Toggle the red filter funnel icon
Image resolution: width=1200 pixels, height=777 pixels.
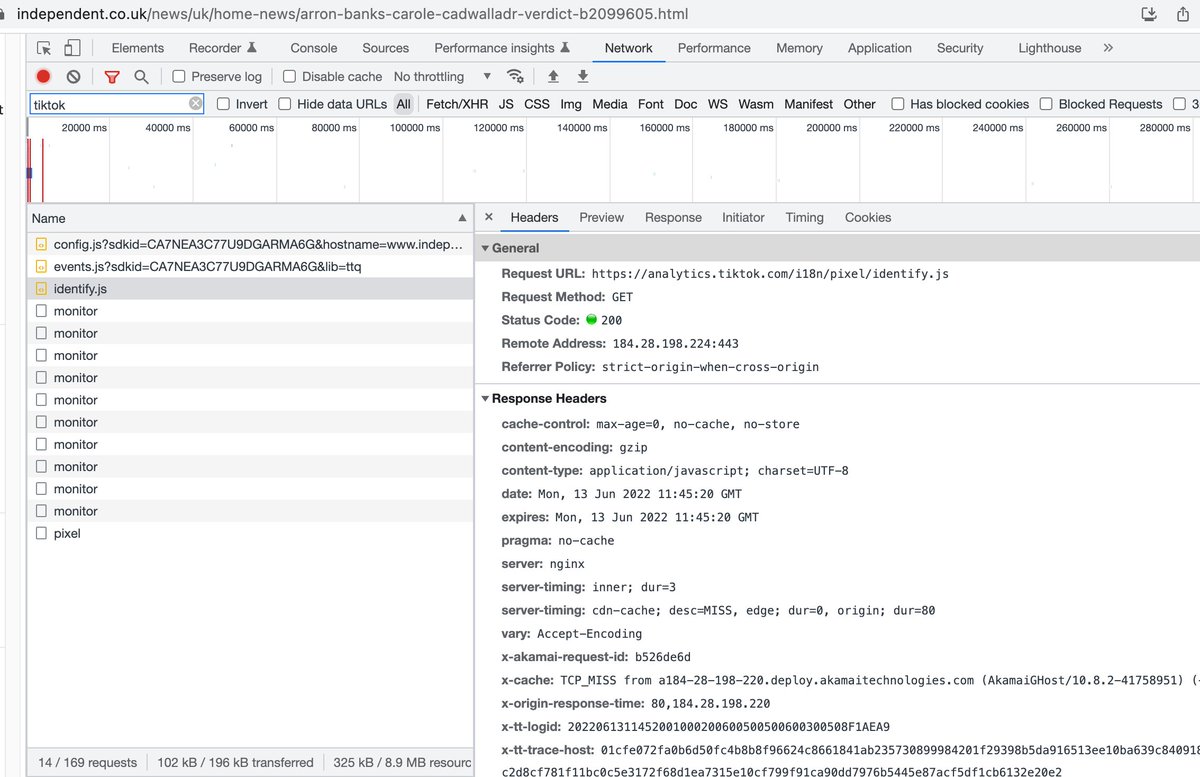pos(112,76)
